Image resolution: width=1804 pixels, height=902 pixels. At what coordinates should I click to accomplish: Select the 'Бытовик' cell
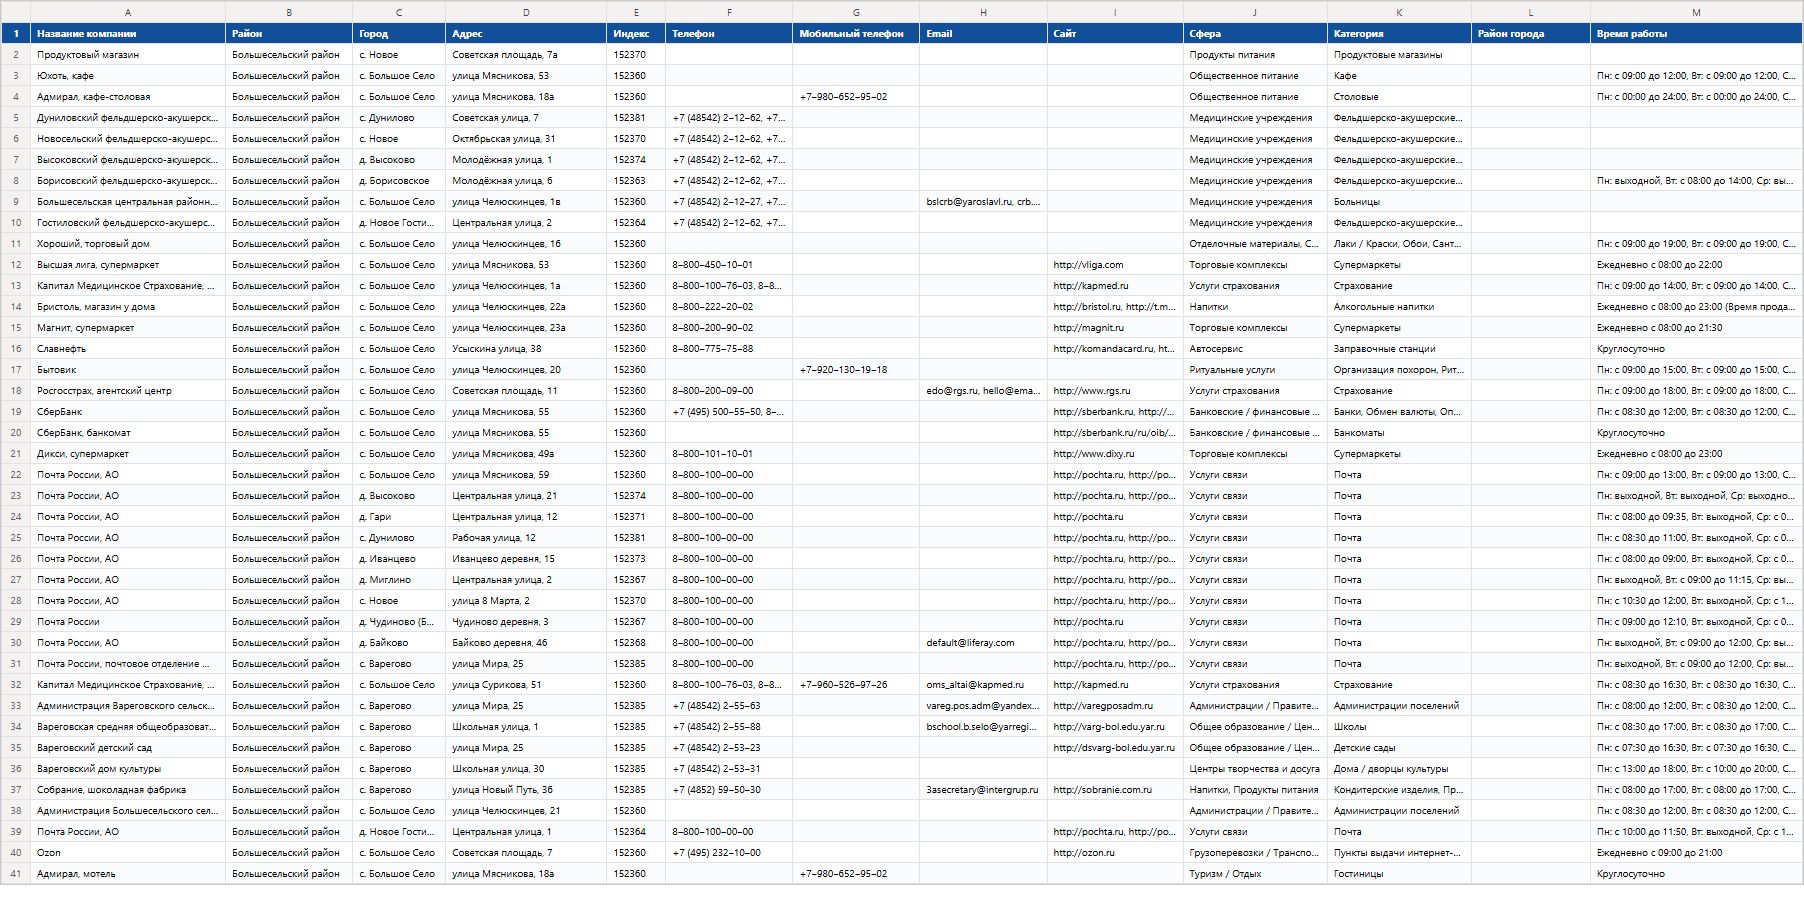128,370
